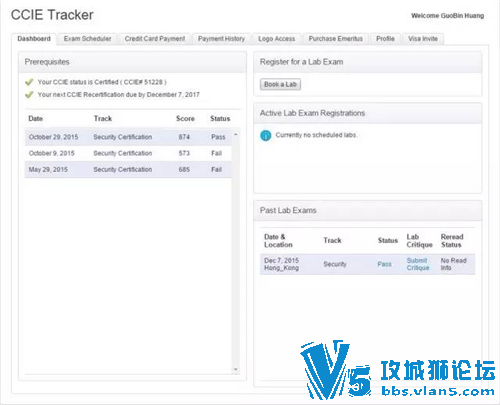The height and width of the screenshot is (405, 500).
Task: Click scroll down arrow in Prerequisites table
Action: point(236,369)
